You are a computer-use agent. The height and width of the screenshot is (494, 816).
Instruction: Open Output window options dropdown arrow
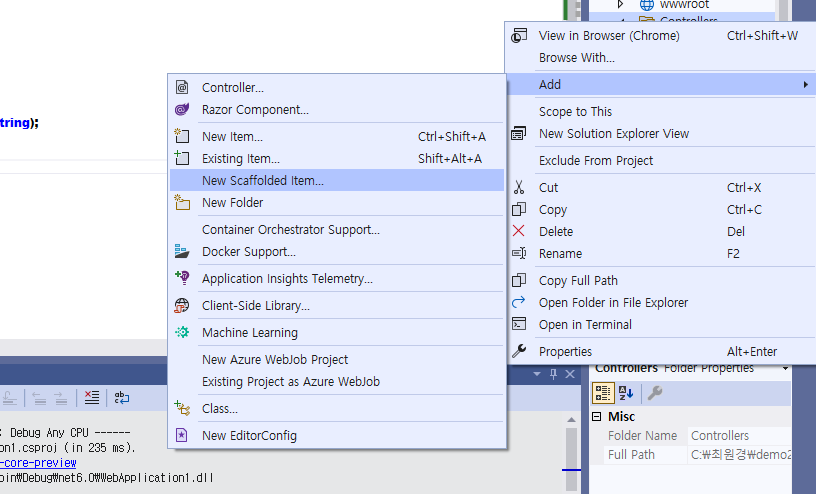pos(537,374)
